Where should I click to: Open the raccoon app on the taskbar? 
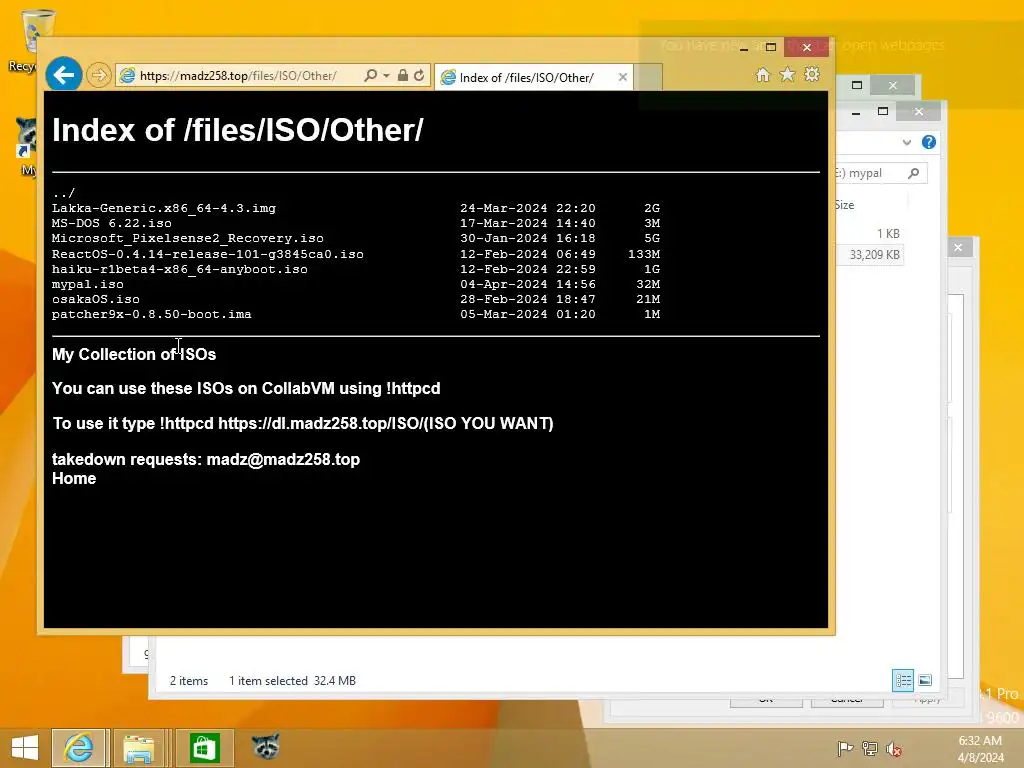point(266,746)
